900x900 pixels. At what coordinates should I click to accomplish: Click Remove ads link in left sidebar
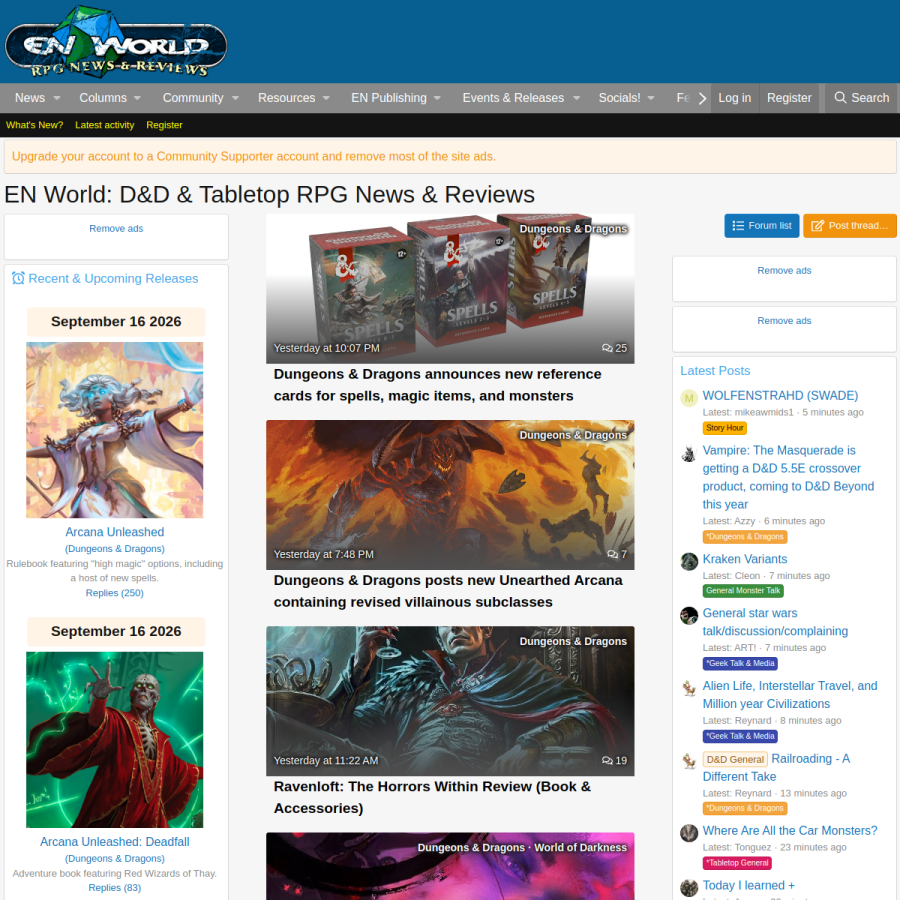point(116,228)
